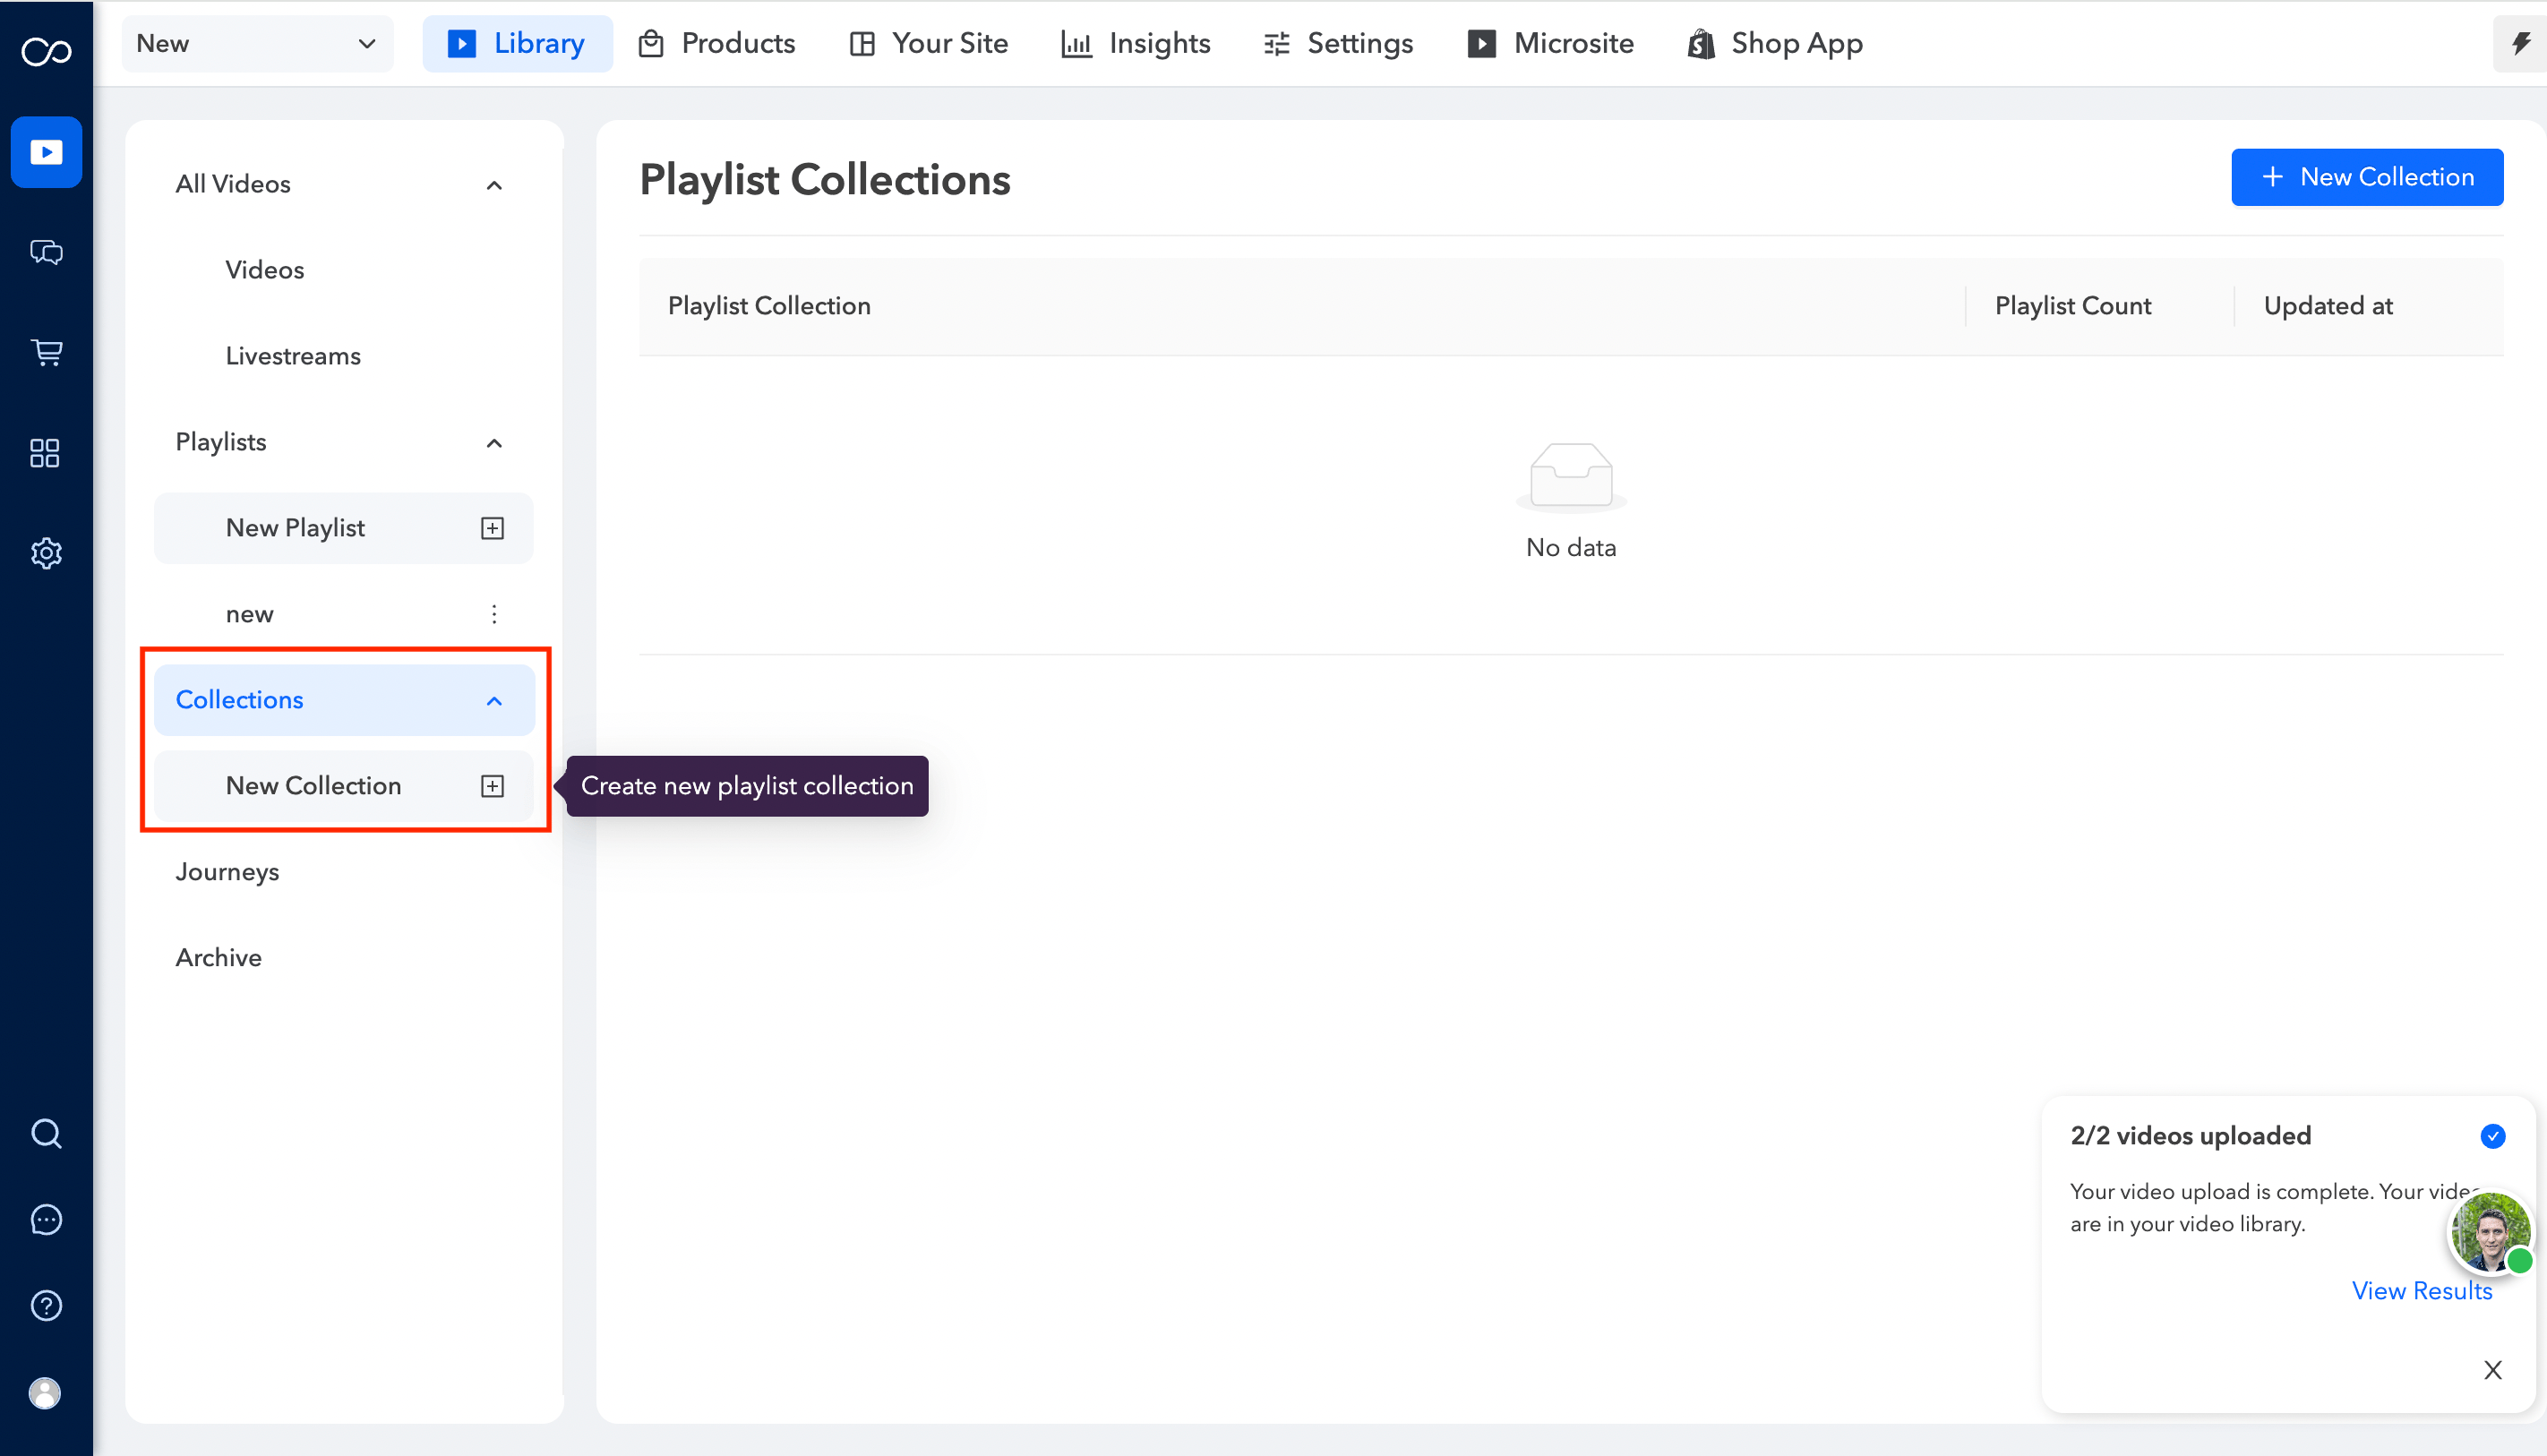Open Journeys in the sidebar
This screenshot has height=1456, width=2547.
(x=227, y=872)
